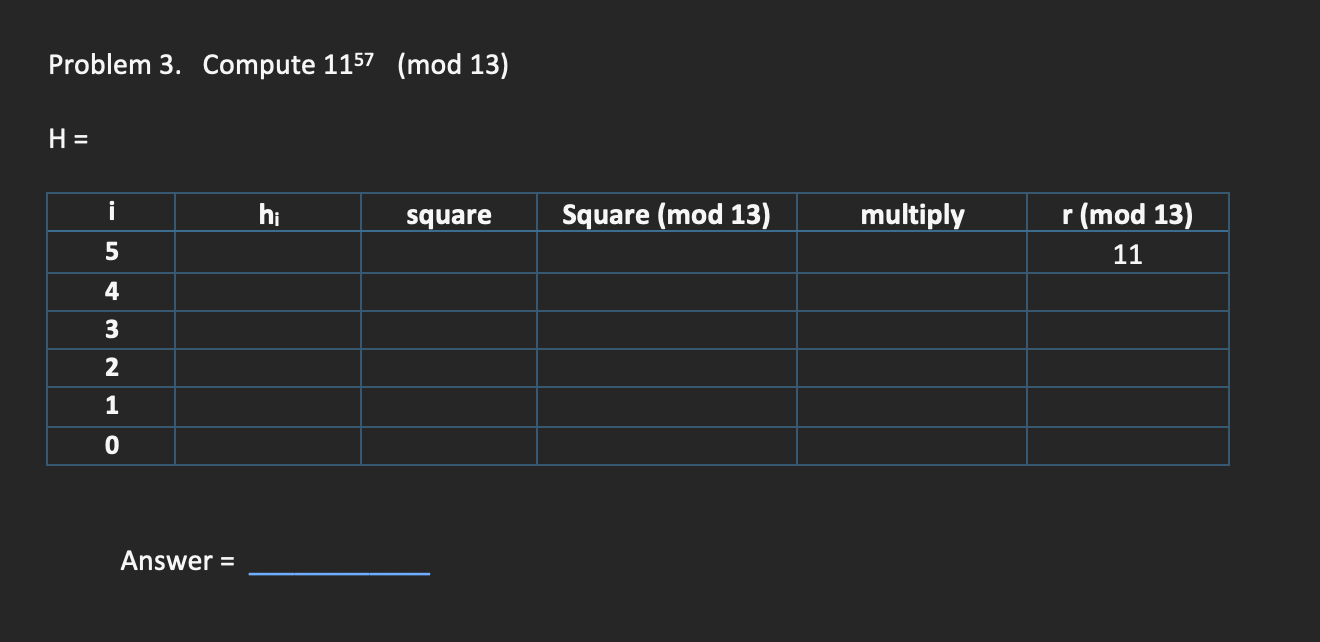The image size is (1320, 642).
Task: Select the "hi" column header cell
Action: pos(267,213)
